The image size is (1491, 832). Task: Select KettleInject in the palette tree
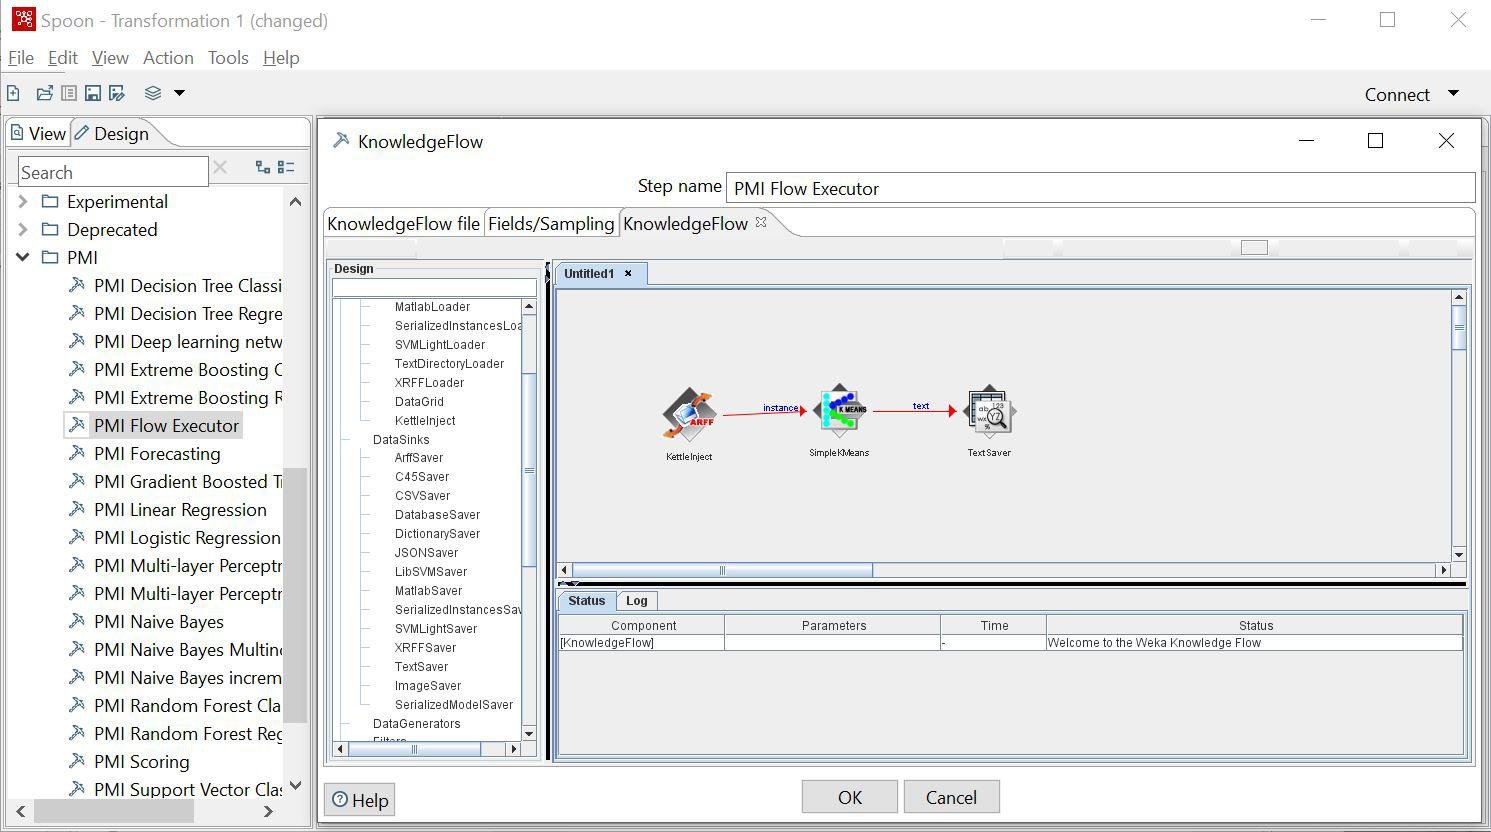tap(425, 421)
